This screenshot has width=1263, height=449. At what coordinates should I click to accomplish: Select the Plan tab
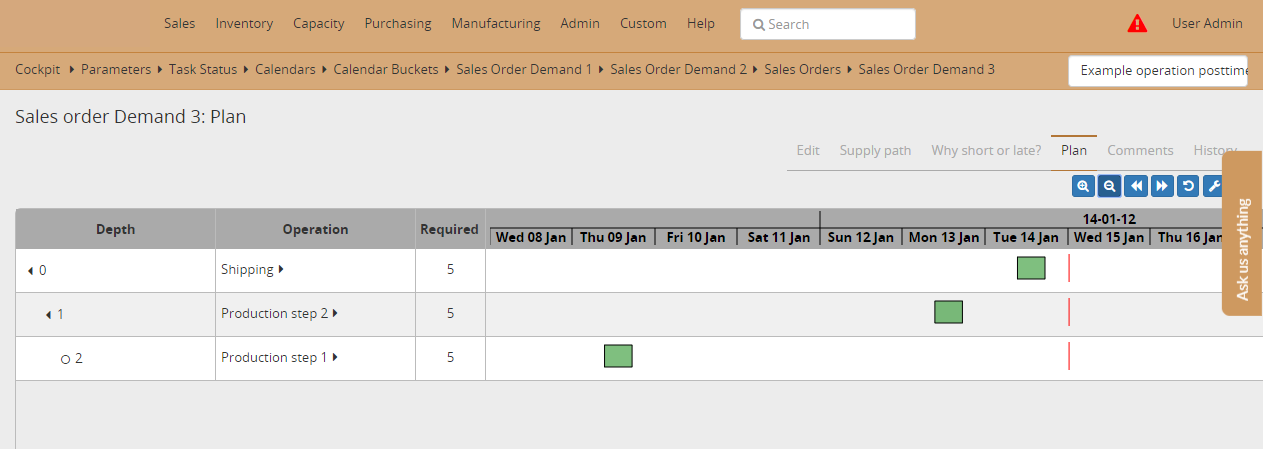click(1074, 150)
